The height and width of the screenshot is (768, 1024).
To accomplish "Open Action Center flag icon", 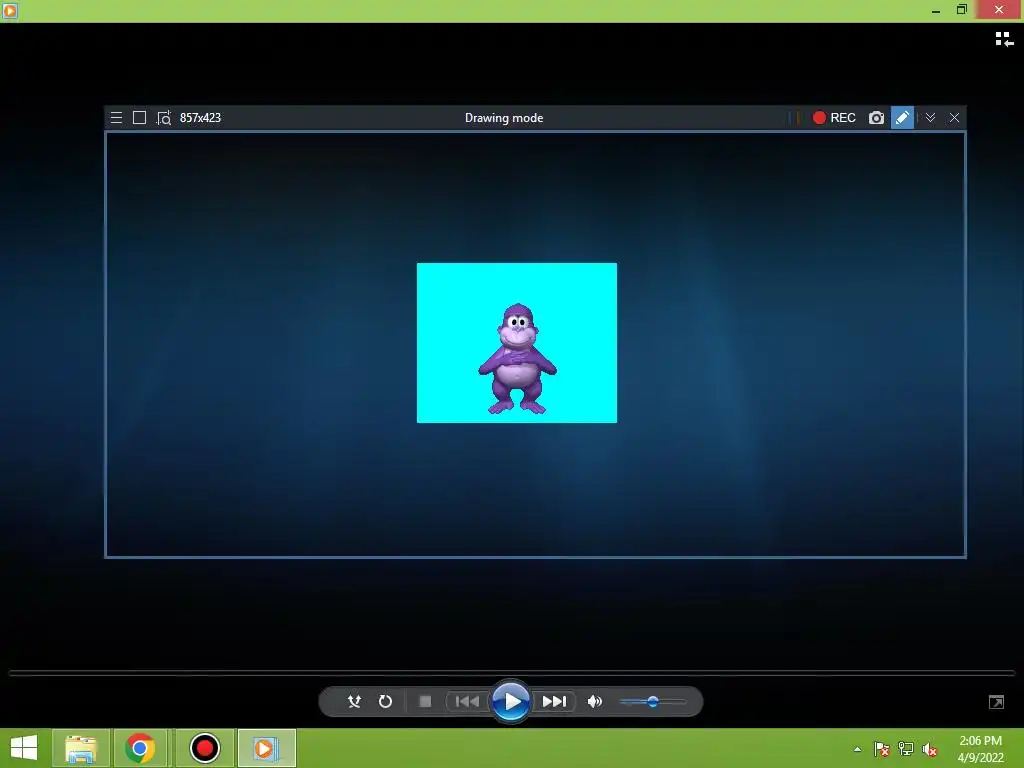I will [x=882, y=749].
